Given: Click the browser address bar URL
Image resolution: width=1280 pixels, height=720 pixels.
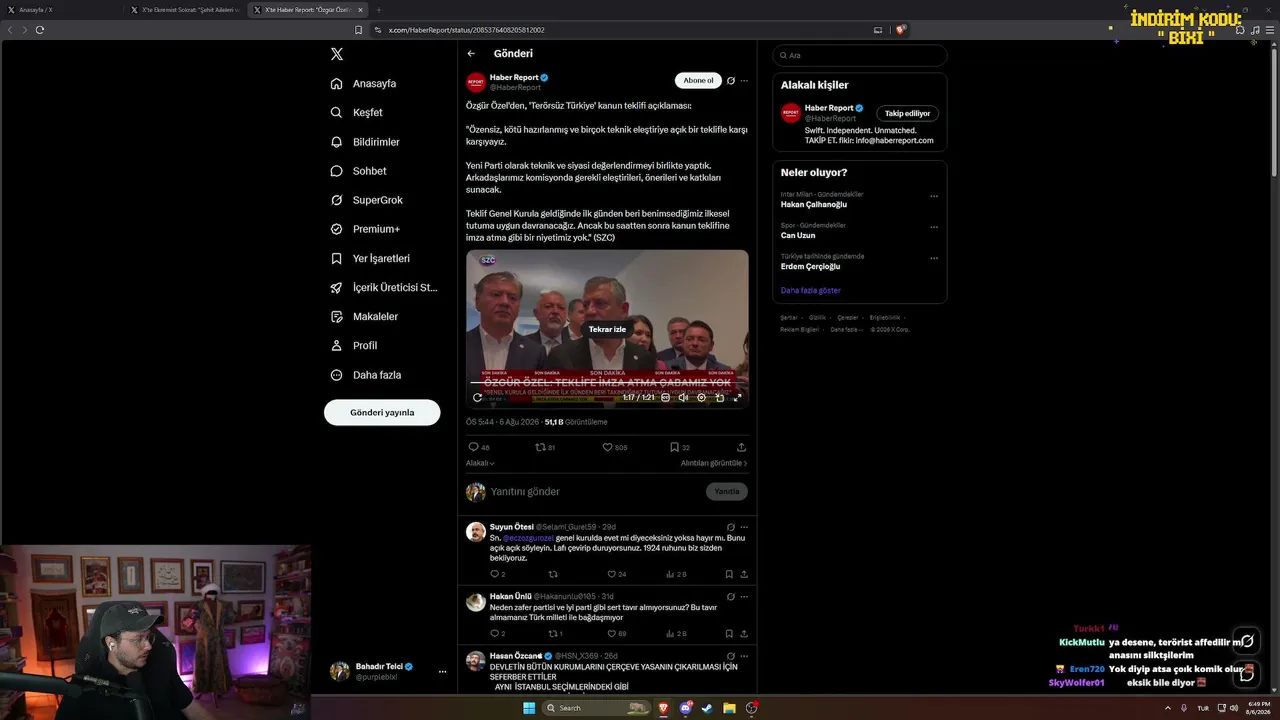Looking at the screenshot, I should 466,30.
